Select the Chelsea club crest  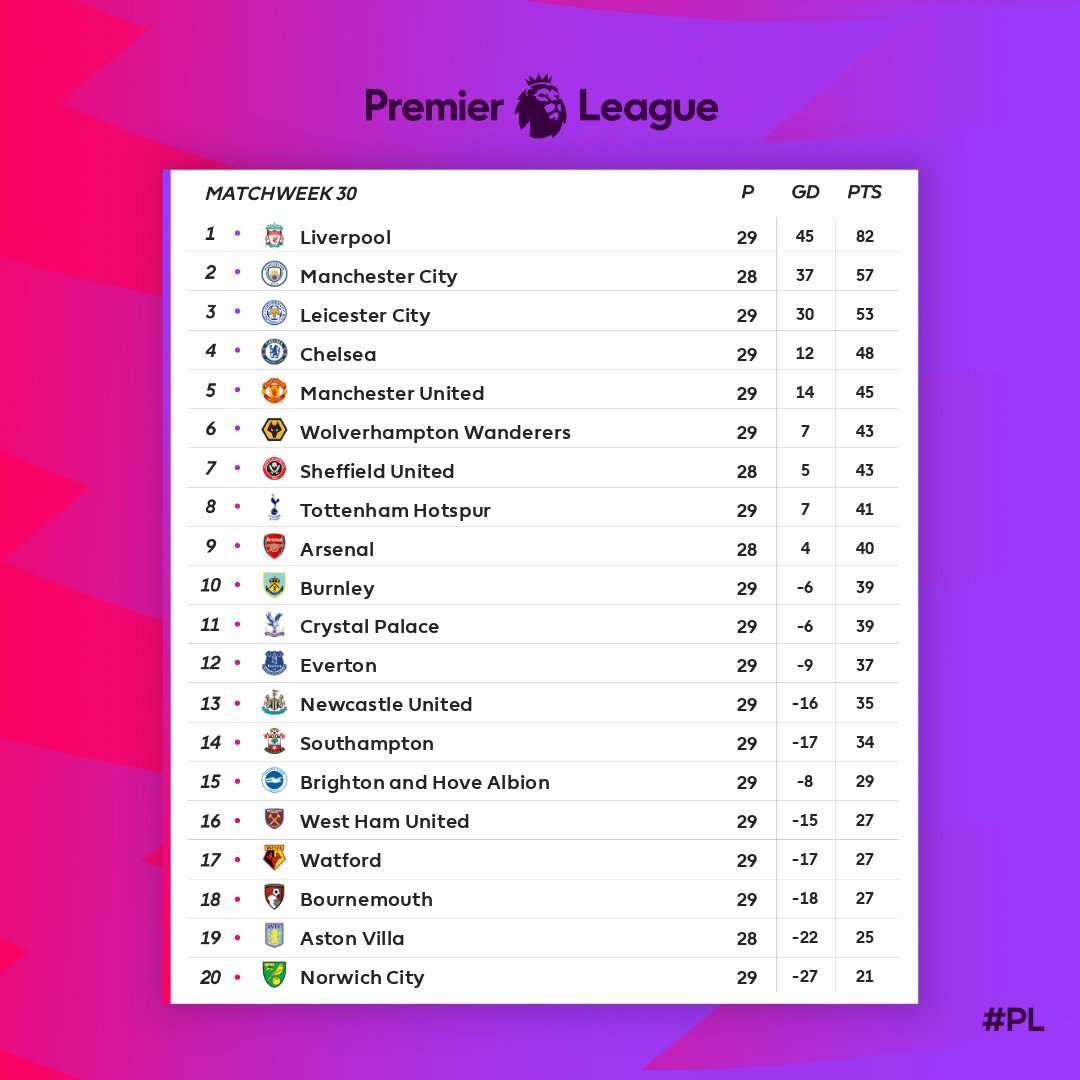[274, 352]
